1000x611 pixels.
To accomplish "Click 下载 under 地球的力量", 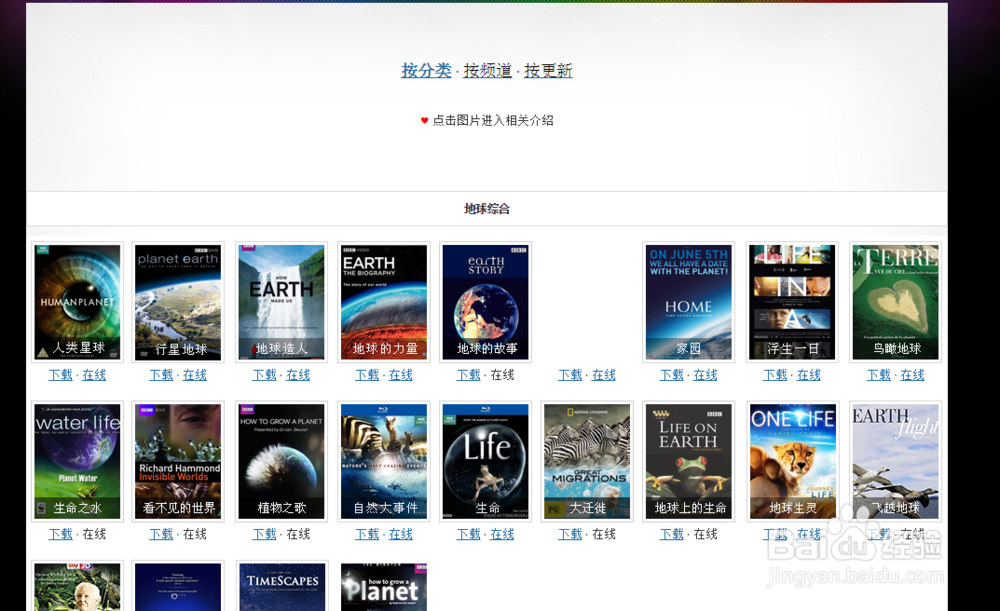I will 367,375.
